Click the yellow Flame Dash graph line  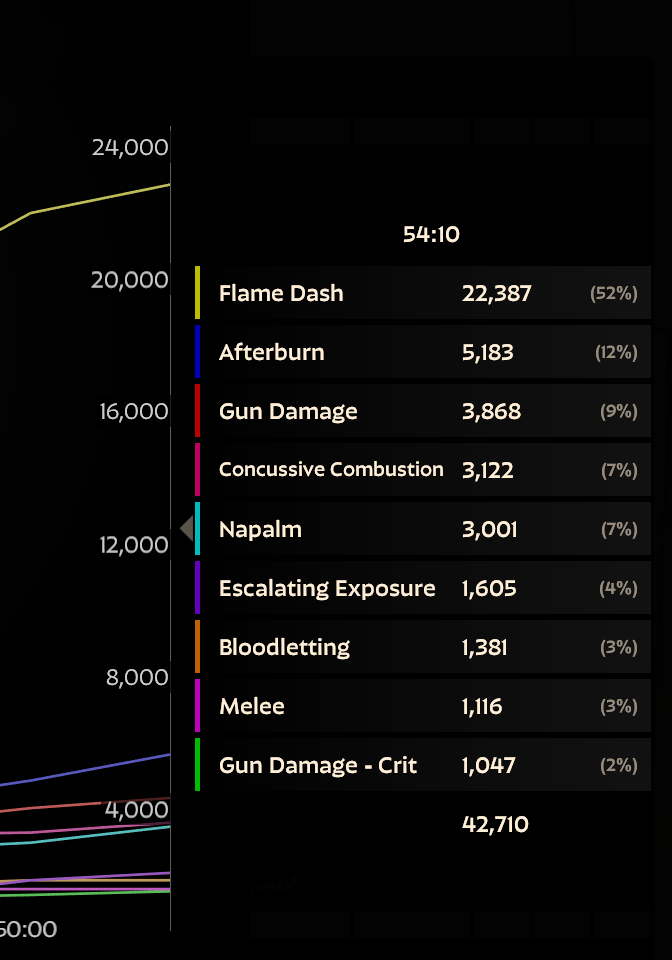(86, 202)
